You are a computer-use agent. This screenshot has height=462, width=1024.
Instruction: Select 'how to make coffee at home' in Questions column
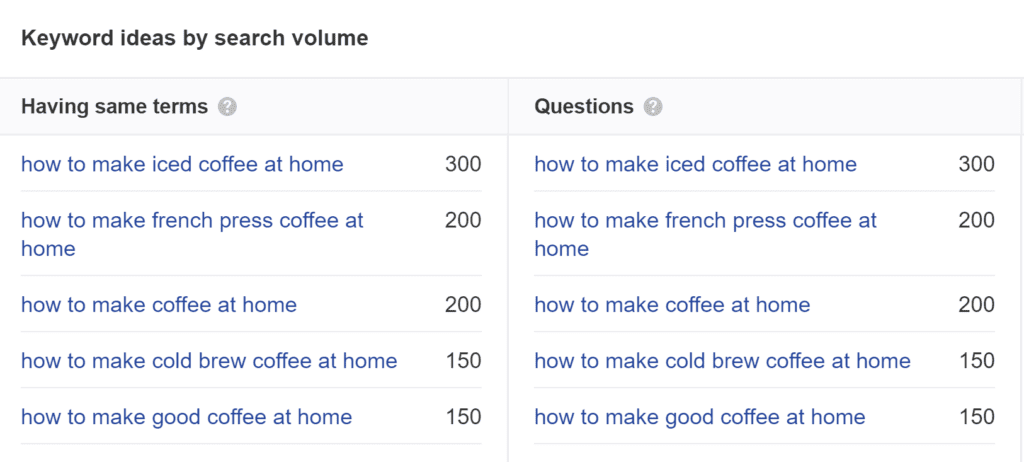(x=672, y=305)
